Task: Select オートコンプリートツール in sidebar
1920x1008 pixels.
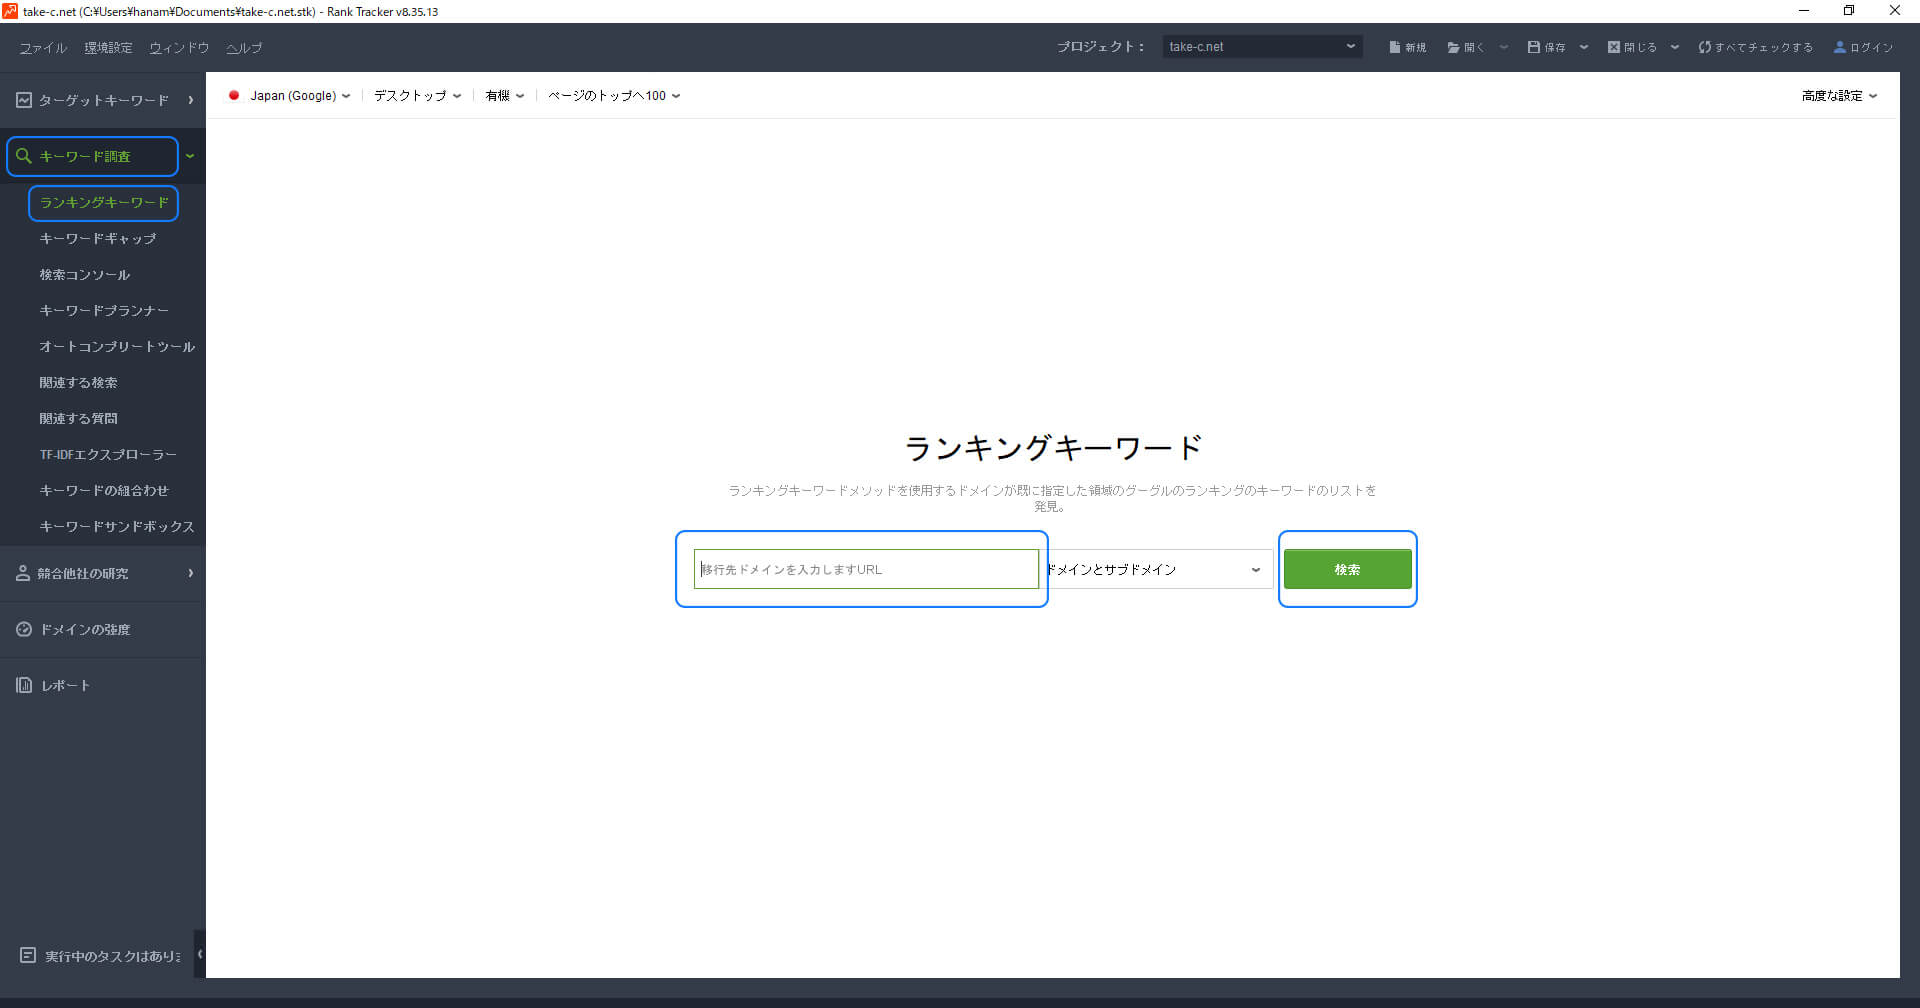Action: coord(117,346)
